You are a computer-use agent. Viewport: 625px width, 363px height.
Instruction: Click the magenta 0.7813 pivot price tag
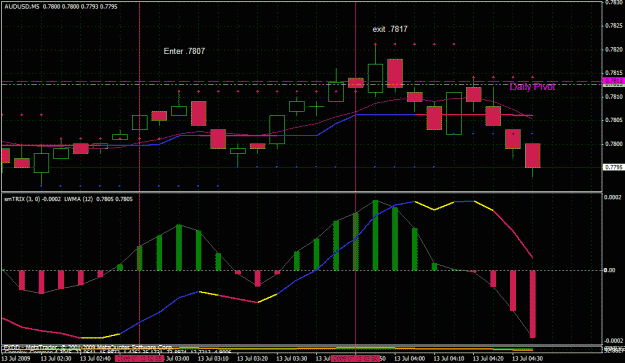[614, 81]
